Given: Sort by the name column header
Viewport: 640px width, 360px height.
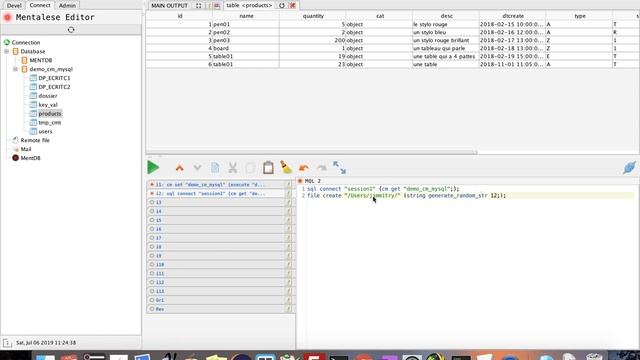Looking at the screenshot, I should 246,16.
